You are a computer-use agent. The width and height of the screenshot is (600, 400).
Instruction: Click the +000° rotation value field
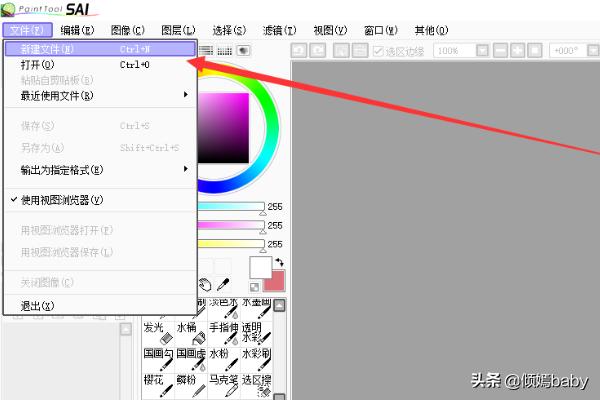tap(568, 51)
